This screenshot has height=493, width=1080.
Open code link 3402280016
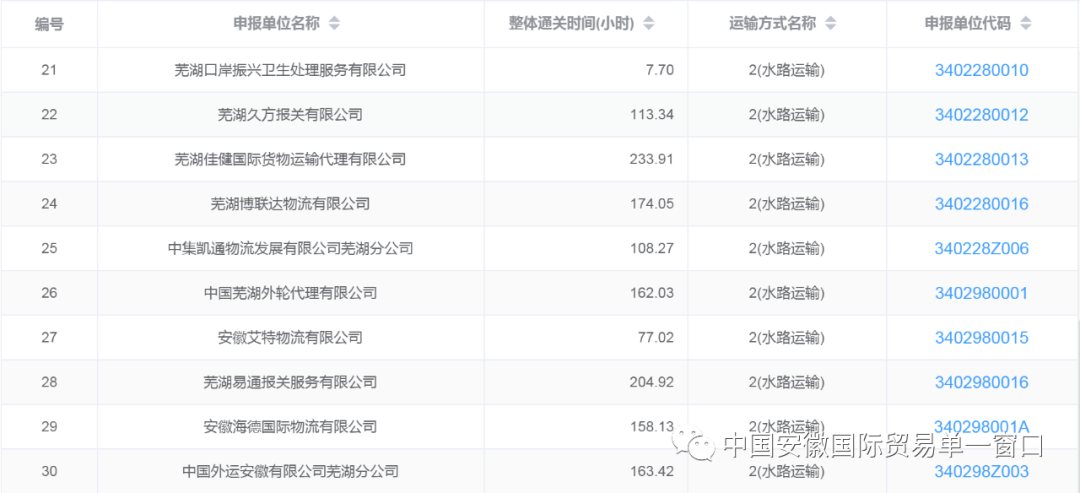(x=982, y=204)
